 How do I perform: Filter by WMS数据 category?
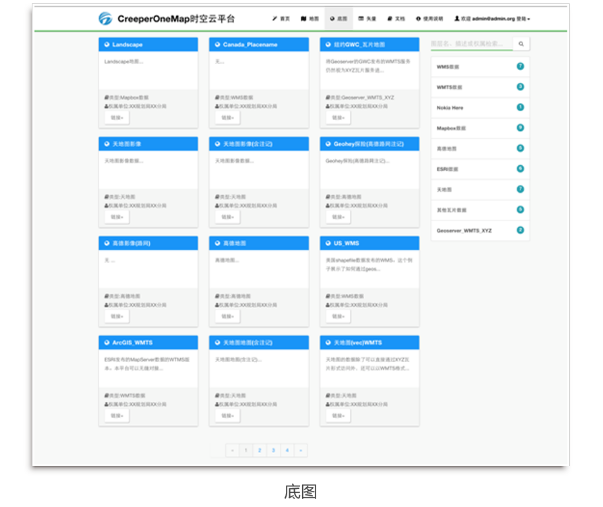pos(450,67)
